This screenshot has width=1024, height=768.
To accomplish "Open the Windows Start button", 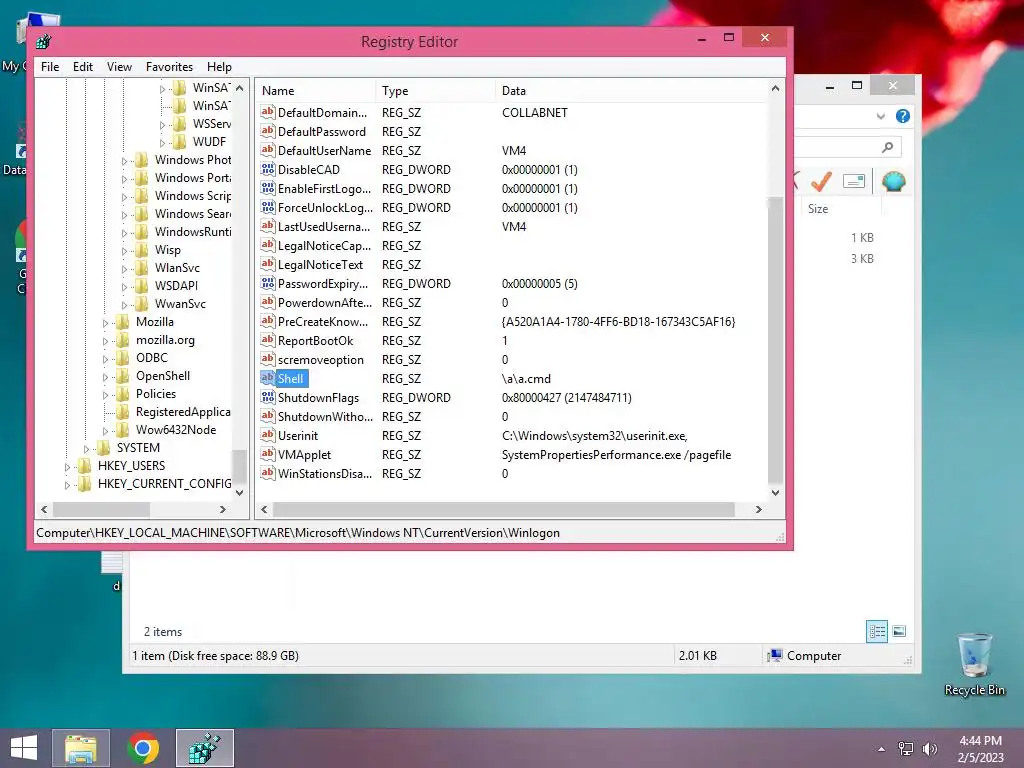I will pos(24,748).
